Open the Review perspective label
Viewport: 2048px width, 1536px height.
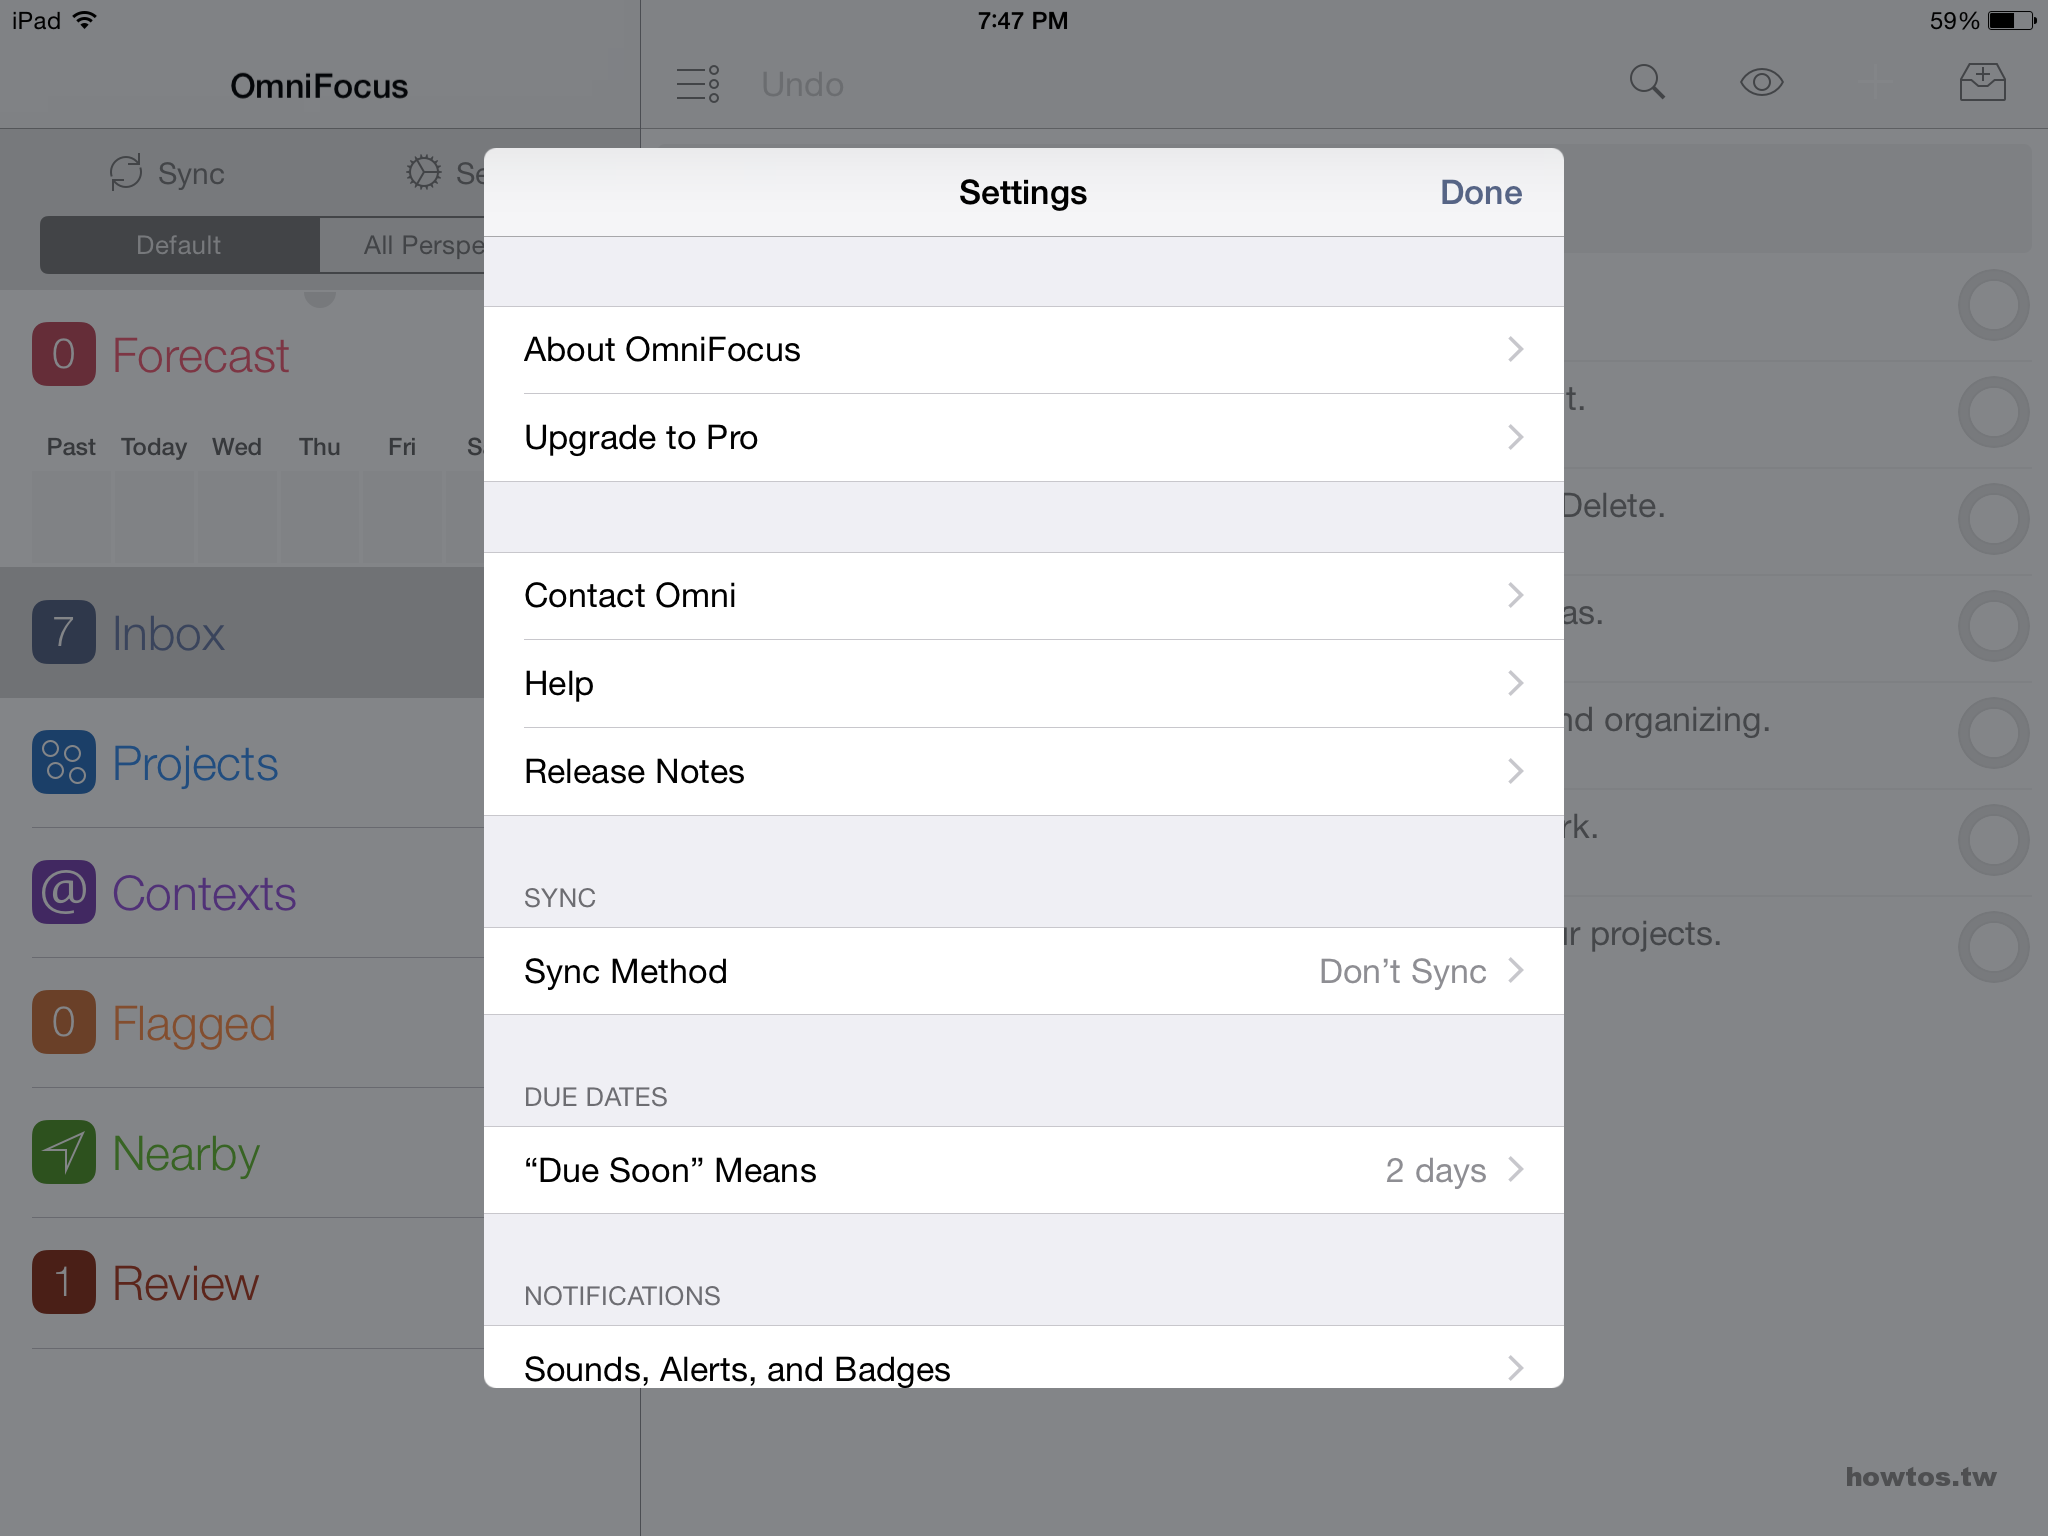tap(185, 1283)
